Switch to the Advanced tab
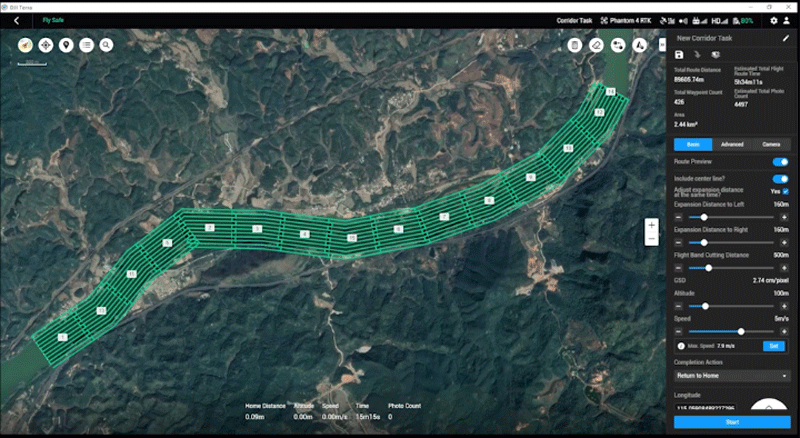This screenshot has height=438, width=800. (x=732, y=144)
